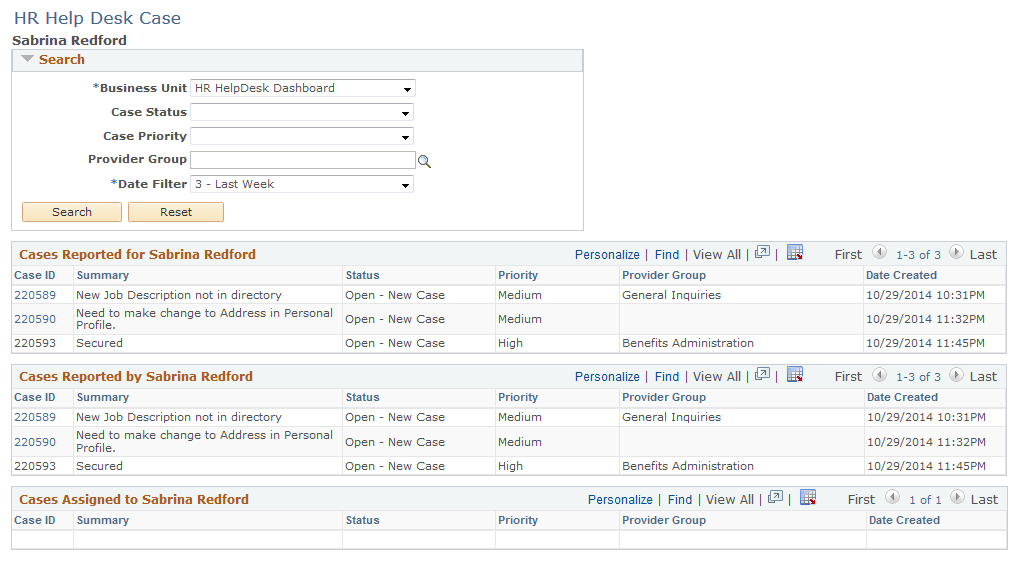
Task: Select Benefits Administration in Cases Reported for
Action: (688, 343)
